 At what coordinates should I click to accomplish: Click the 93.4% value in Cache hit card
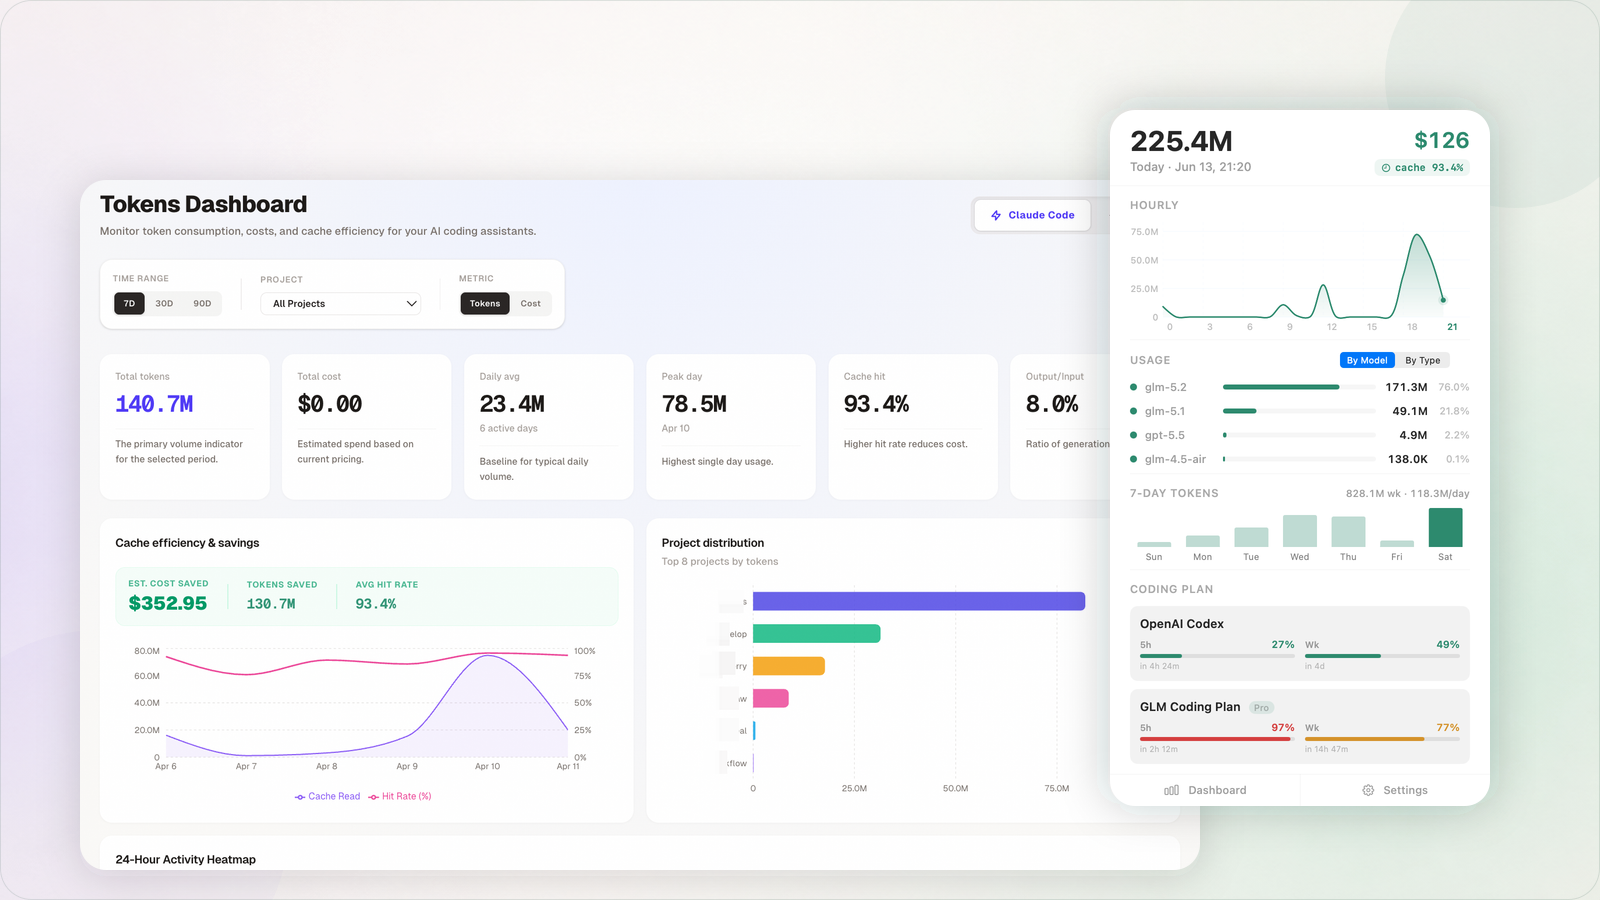point(876,404)
